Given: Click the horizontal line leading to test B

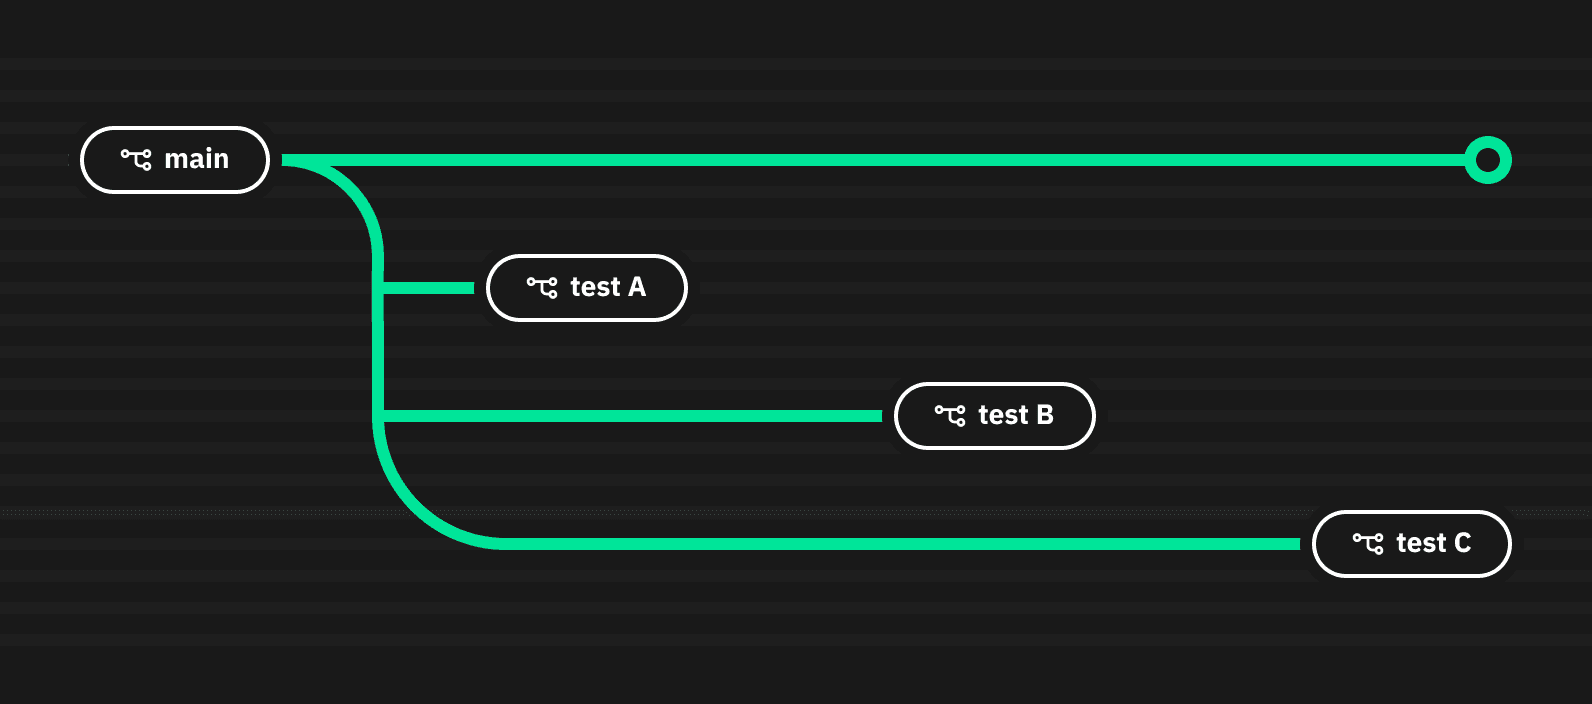Looking at the screenshot, I should [630, 416].
